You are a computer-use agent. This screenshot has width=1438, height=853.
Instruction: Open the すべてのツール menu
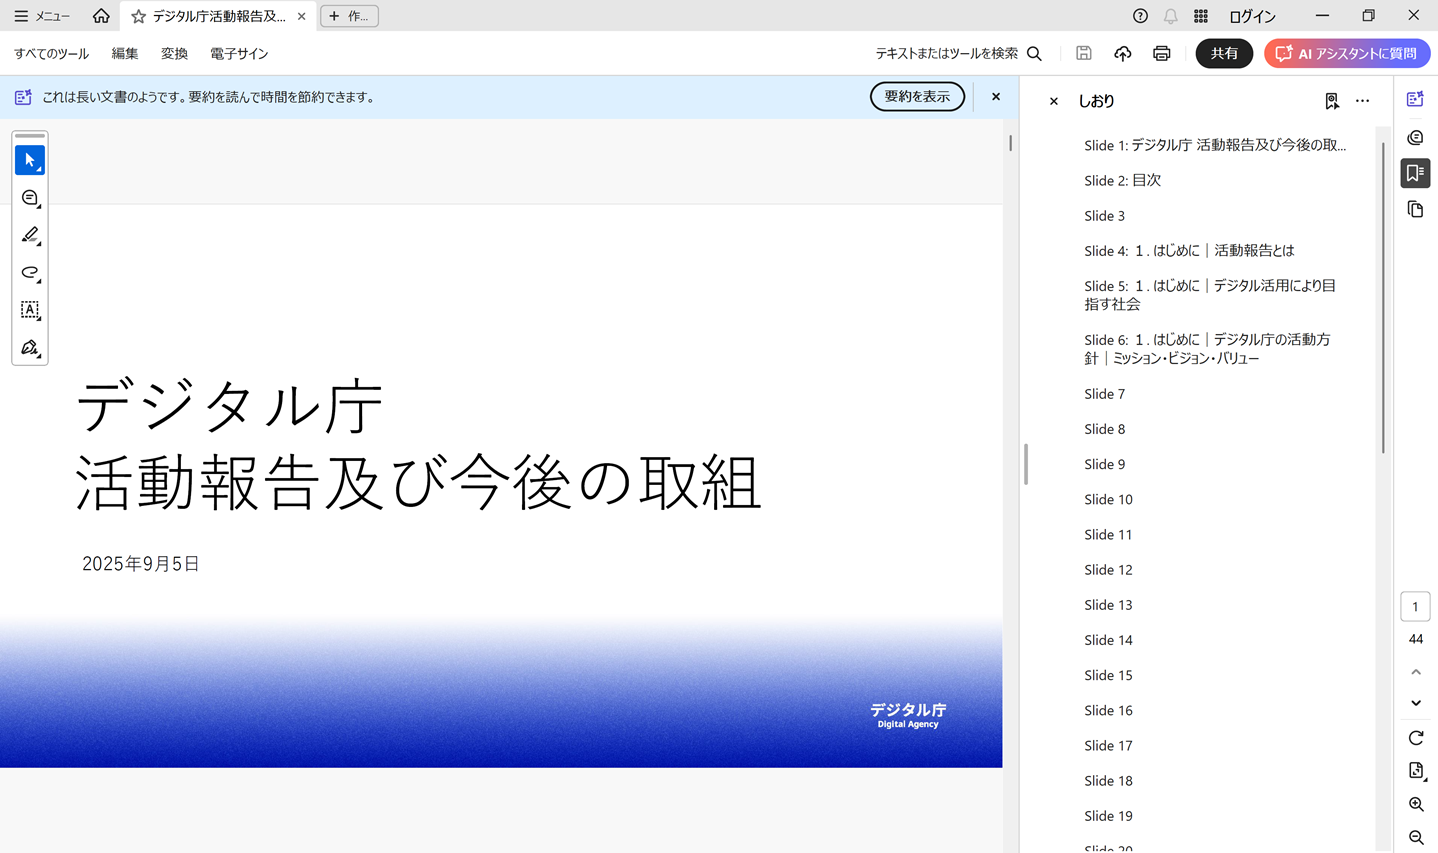(x=51, y=54)
